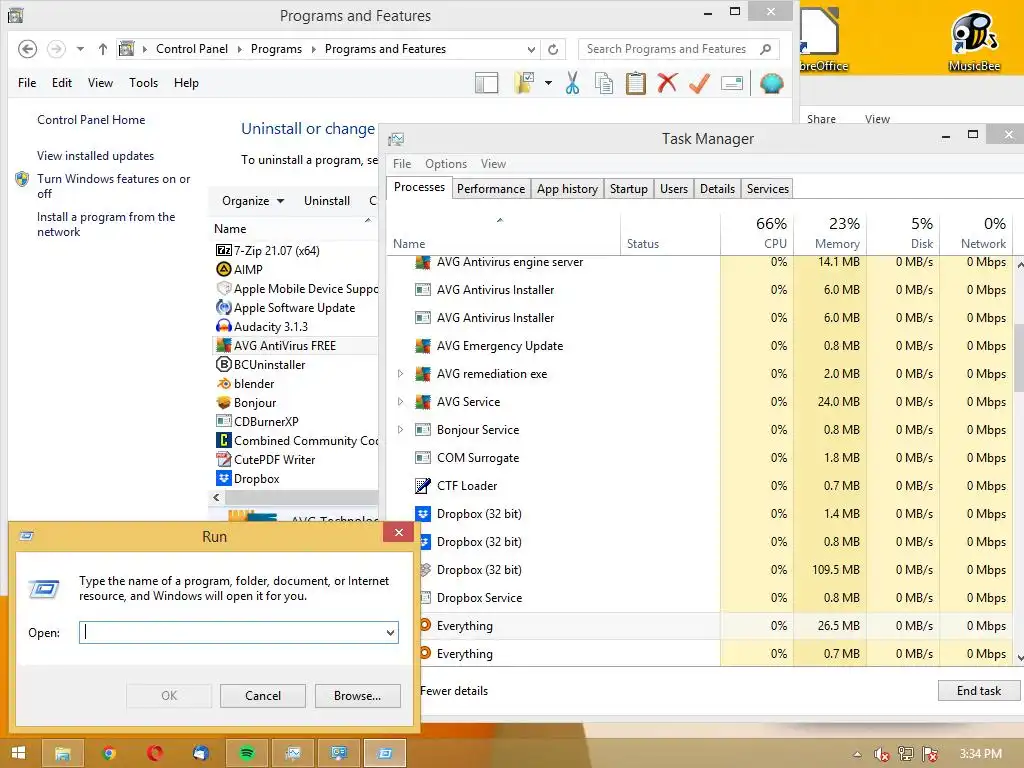Switch to the Services tab
Screen dimensions: 1024x768
(x=767, y=189)
